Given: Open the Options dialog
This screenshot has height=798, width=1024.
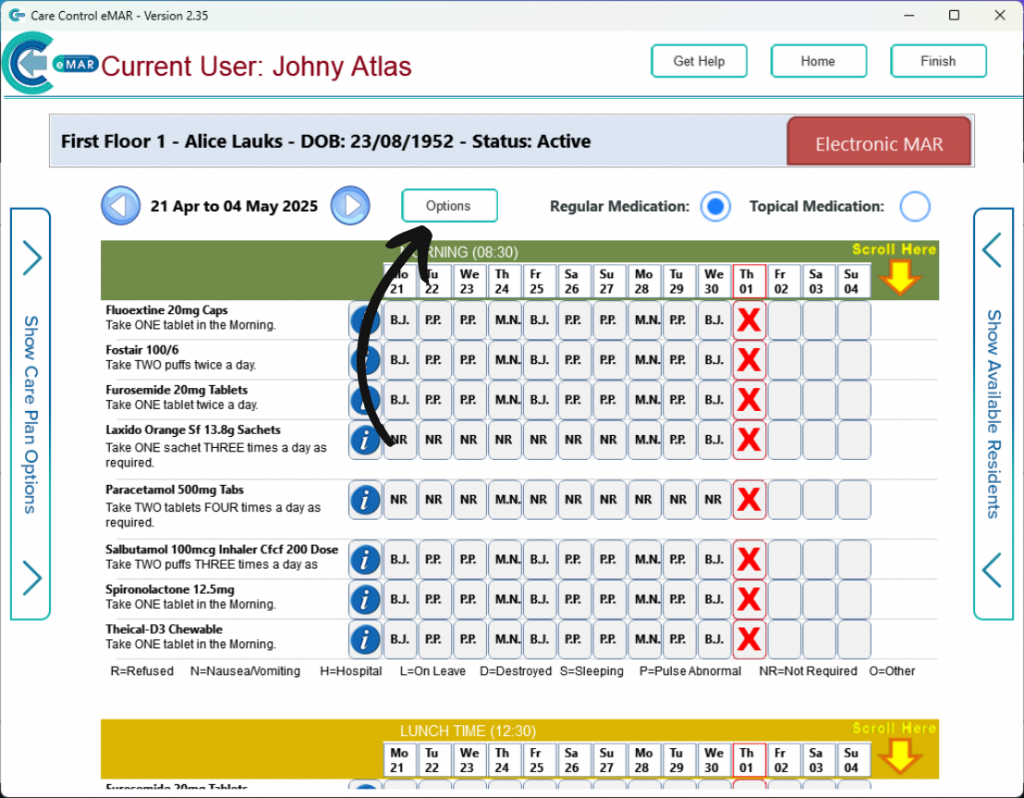Looking at the screenshot, I should 449,205.
